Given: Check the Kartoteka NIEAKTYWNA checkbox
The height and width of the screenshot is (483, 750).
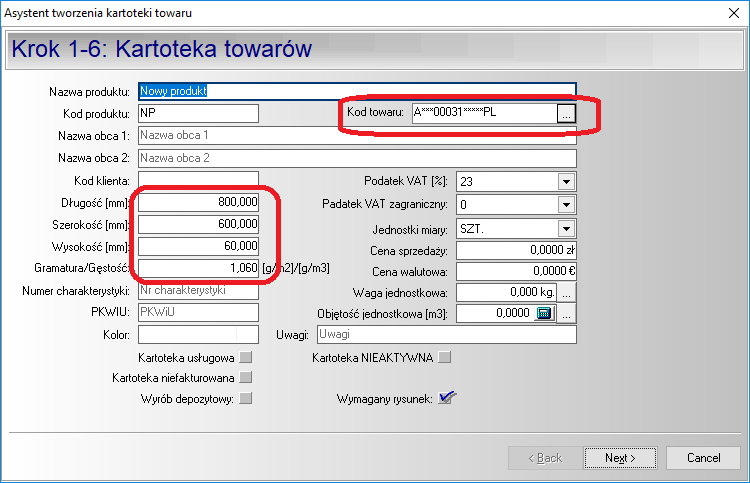Looking at the screenshot, I should pyautogui.click(x=445, y=357).
